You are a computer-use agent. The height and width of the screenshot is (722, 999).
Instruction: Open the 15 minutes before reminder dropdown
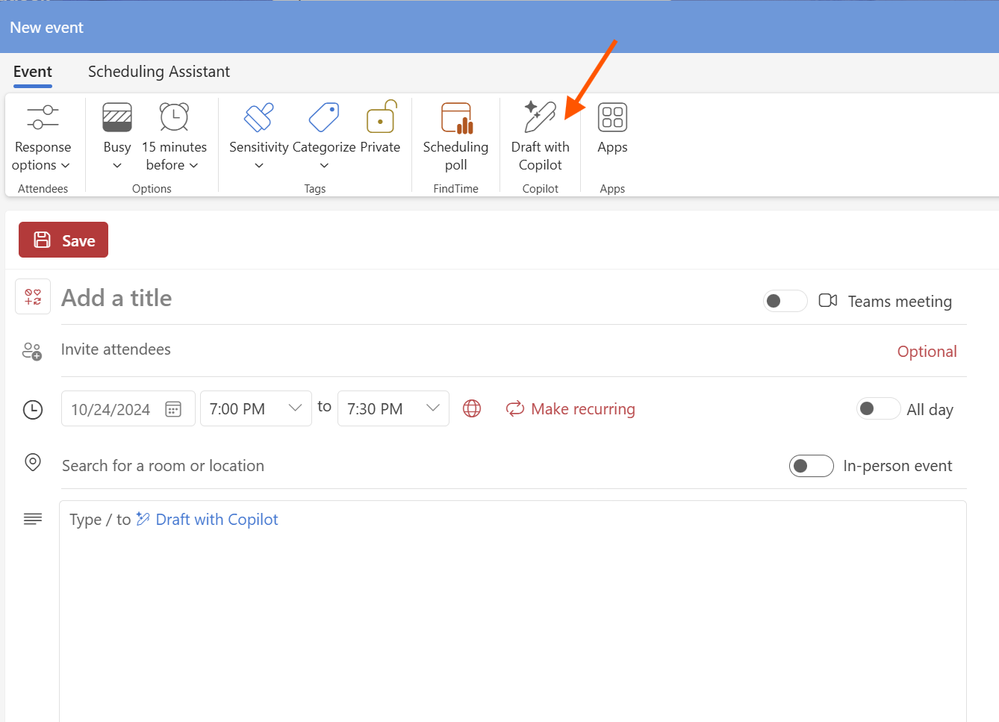(174, 138)
